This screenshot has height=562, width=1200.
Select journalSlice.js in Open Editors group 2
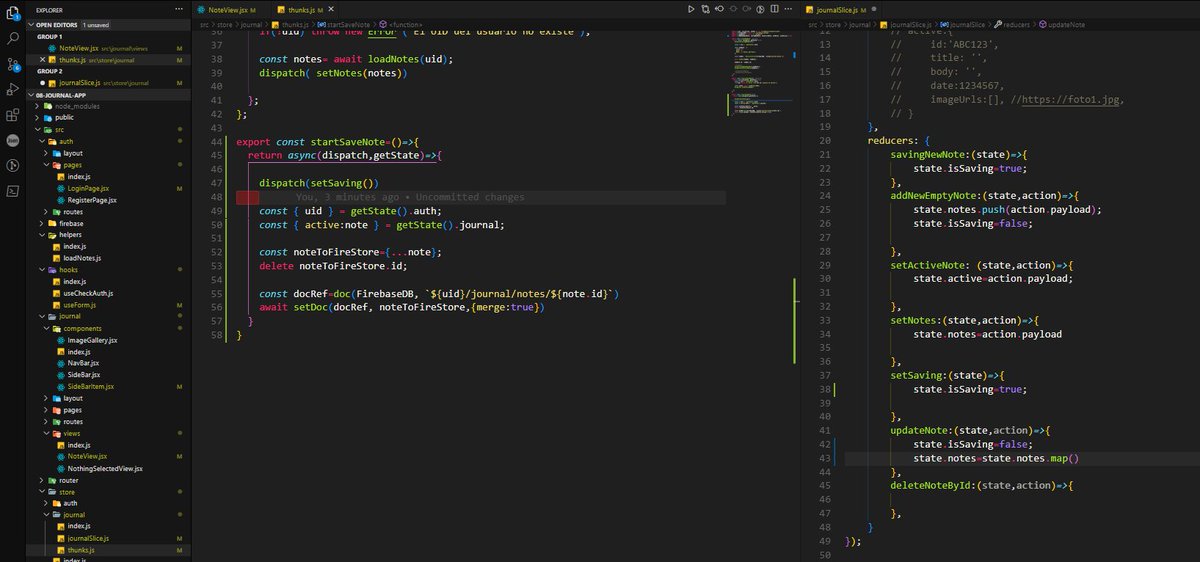81,82
